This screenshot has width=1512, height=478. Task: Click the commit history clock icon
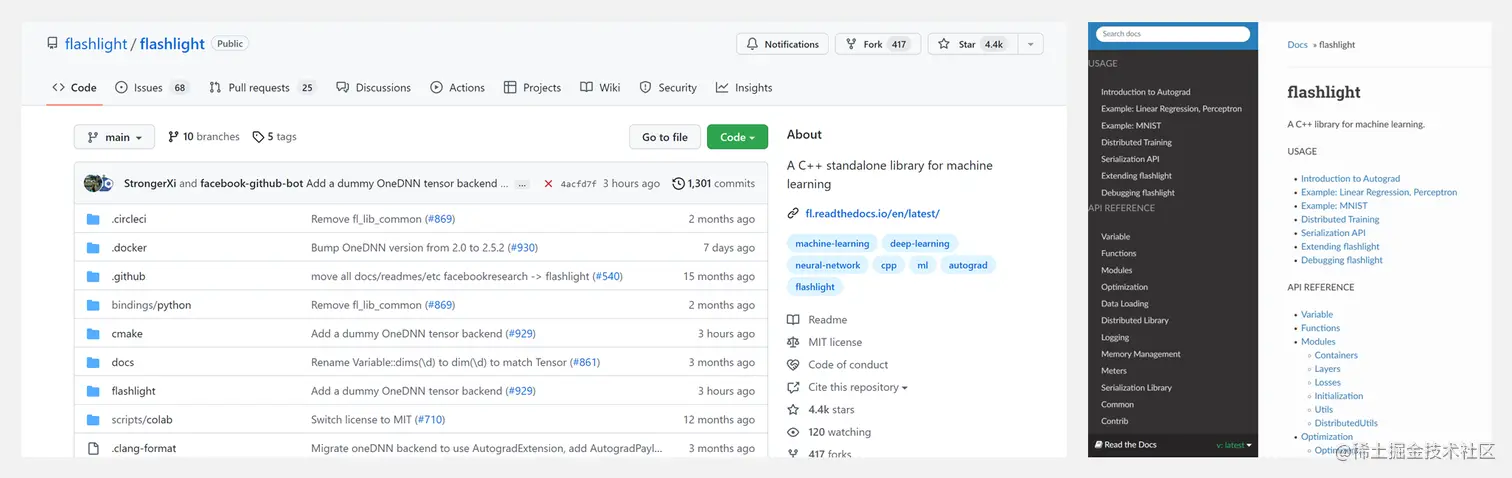pyautogui.click(x=679, y=184)
